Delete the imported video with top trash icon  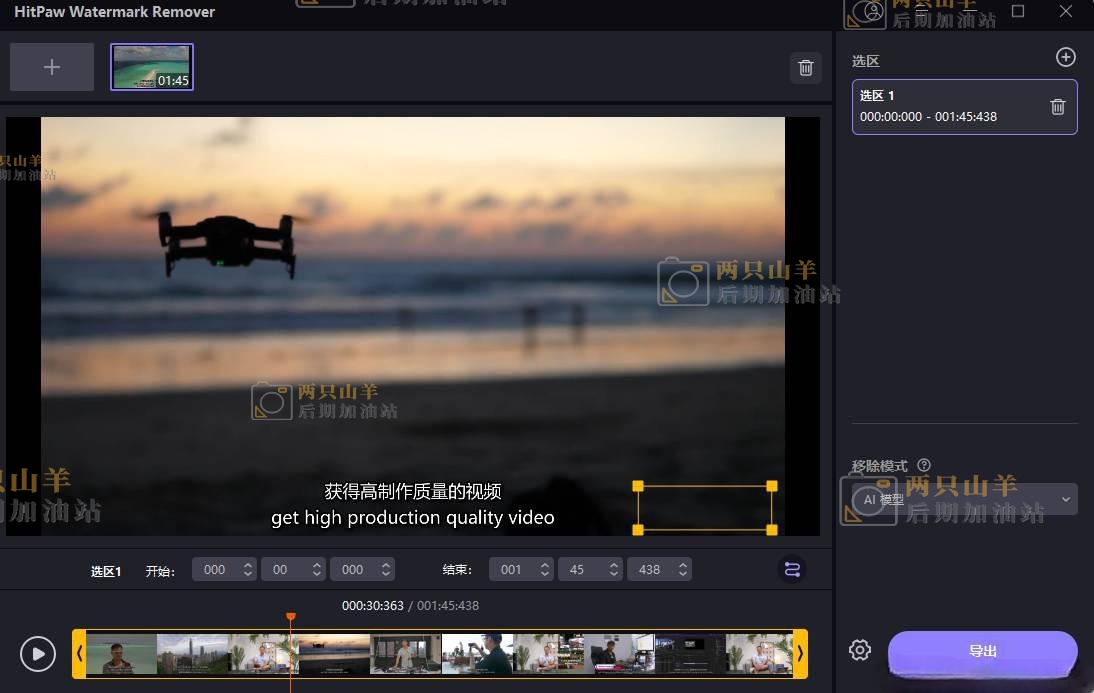click(805, 68)
